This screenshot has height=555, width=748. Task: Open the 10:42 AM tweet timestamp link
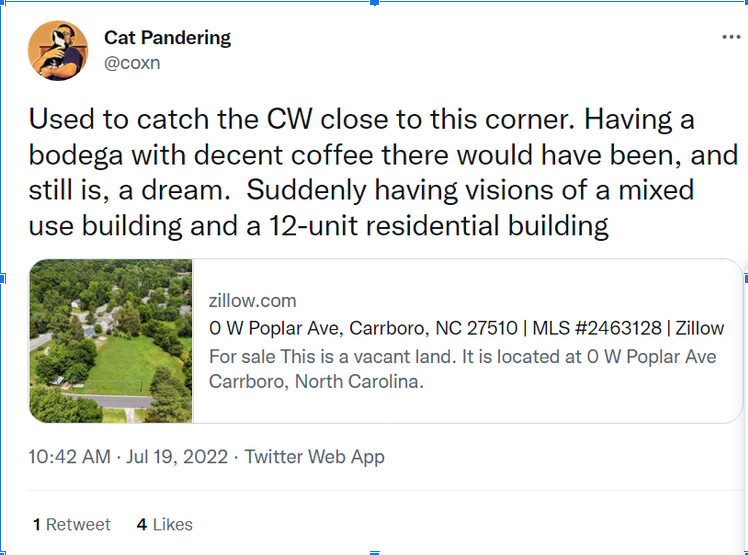coord(70,457)
